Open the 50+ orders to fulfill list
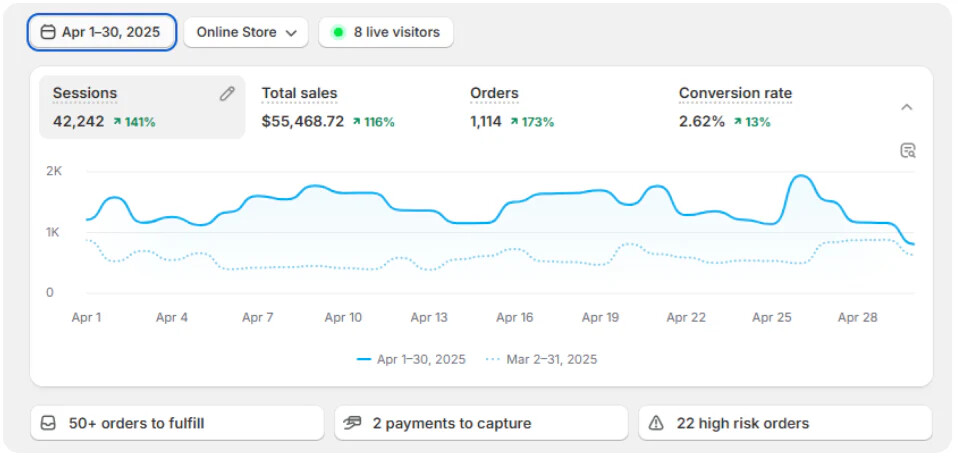Screen dimensions: 958x457 click(177, 423)
